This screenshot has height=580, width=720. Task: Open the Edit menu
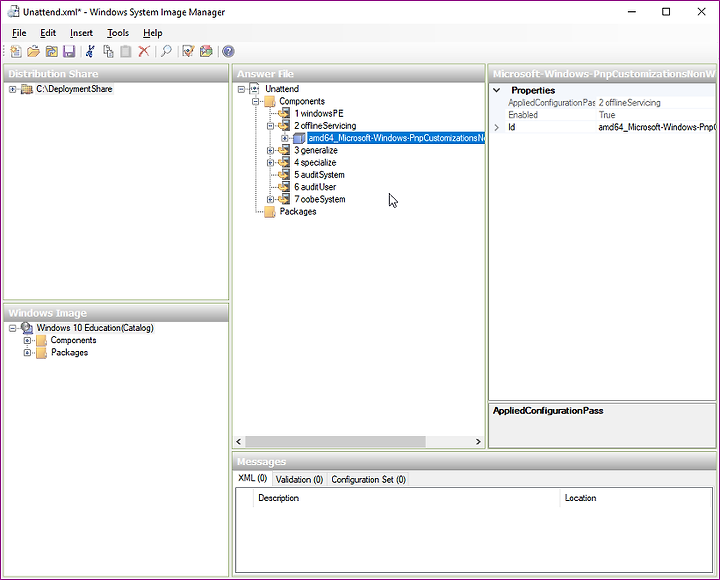tap(48, 33)
